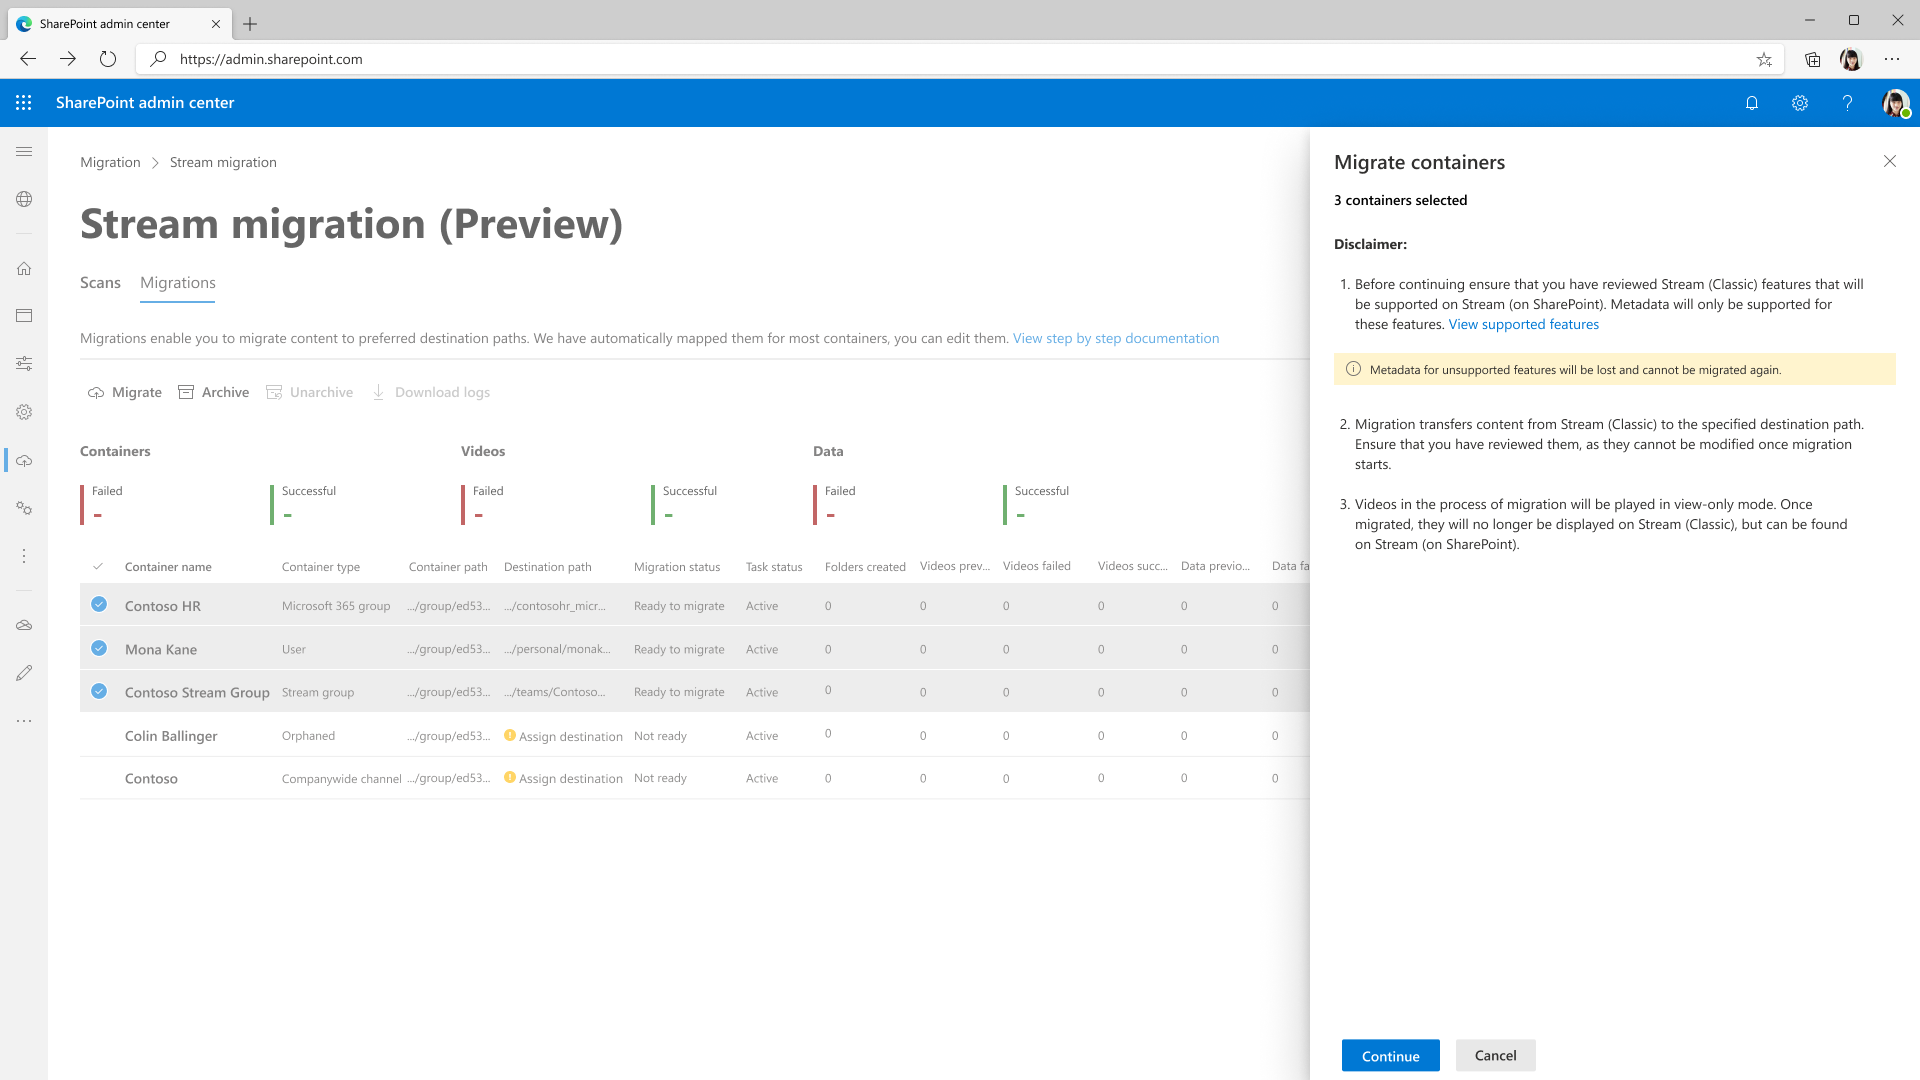Click the close panel button
Viewport: 1920px width, 1080px height.
point(1890,161)
